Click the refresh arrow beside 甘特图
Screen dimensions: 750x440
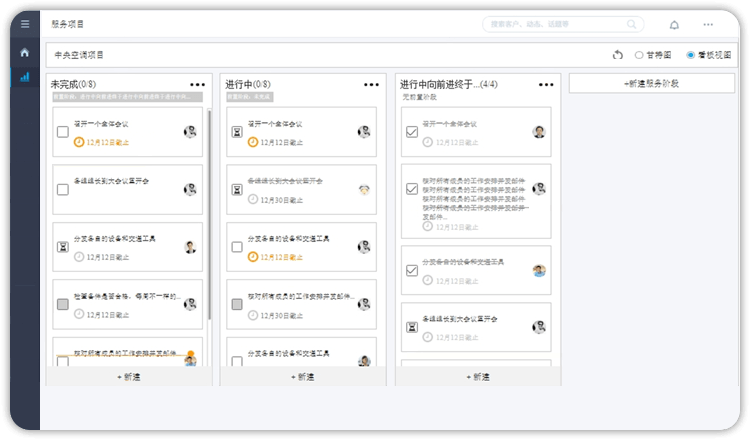point(618,55)
